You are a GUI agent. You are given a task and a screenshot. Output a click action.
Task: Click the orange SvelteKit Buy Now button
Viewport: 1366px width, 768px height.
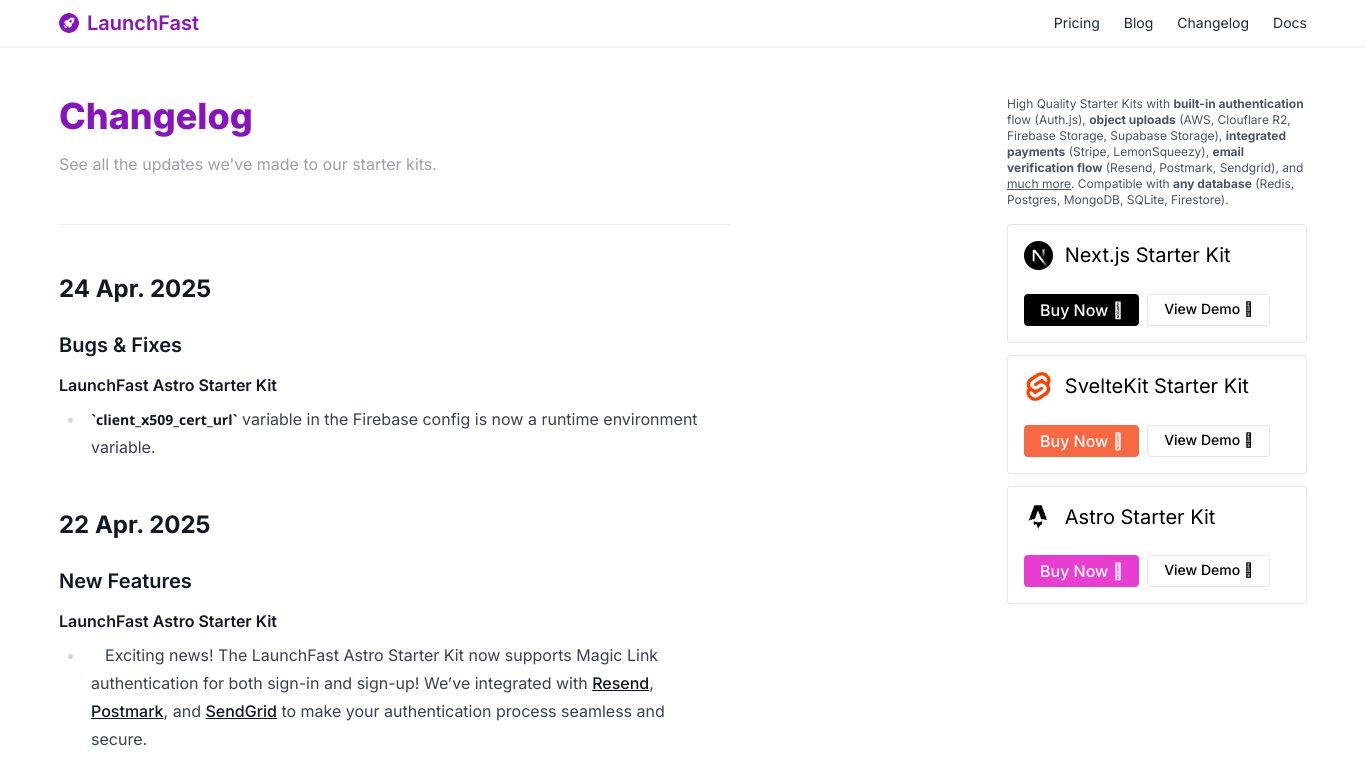click(1081, 441)
